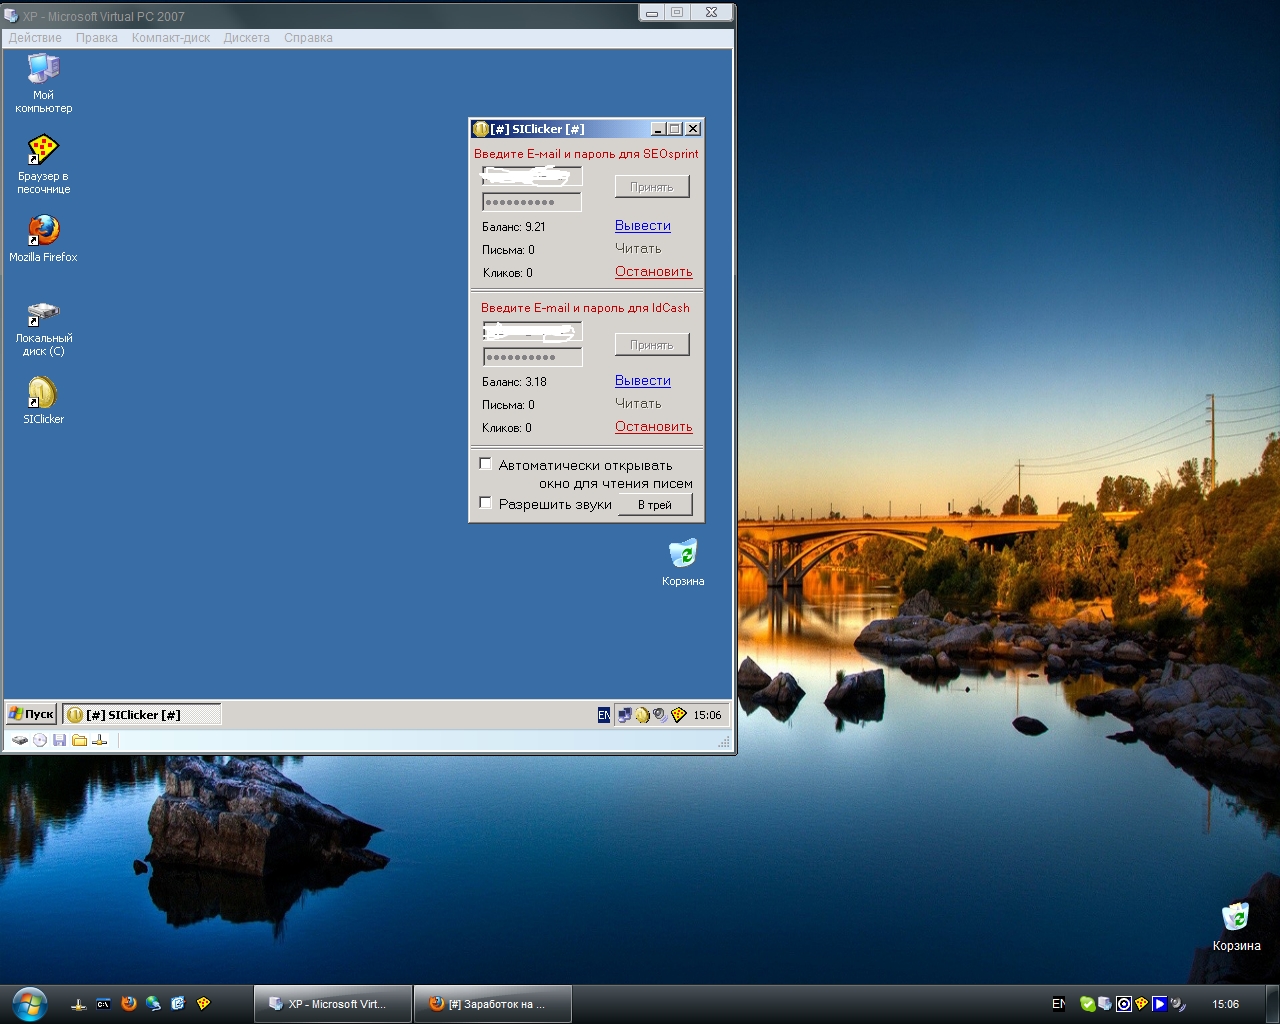Focus the SEOsprint password field

(x=532, y=202)
